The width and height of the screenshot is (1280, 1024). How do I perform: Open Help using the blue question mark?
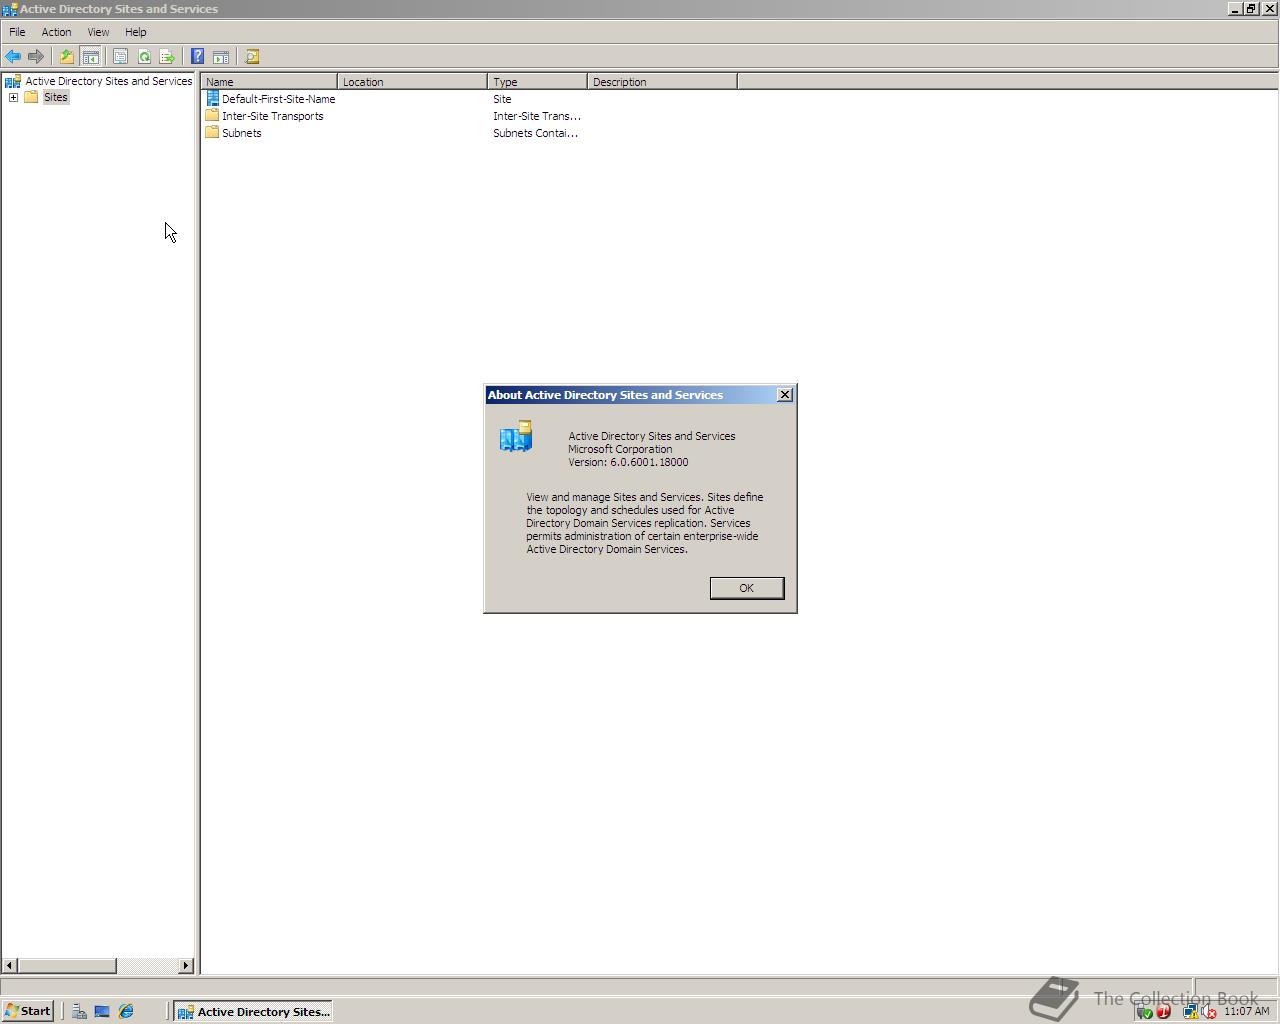198,57
